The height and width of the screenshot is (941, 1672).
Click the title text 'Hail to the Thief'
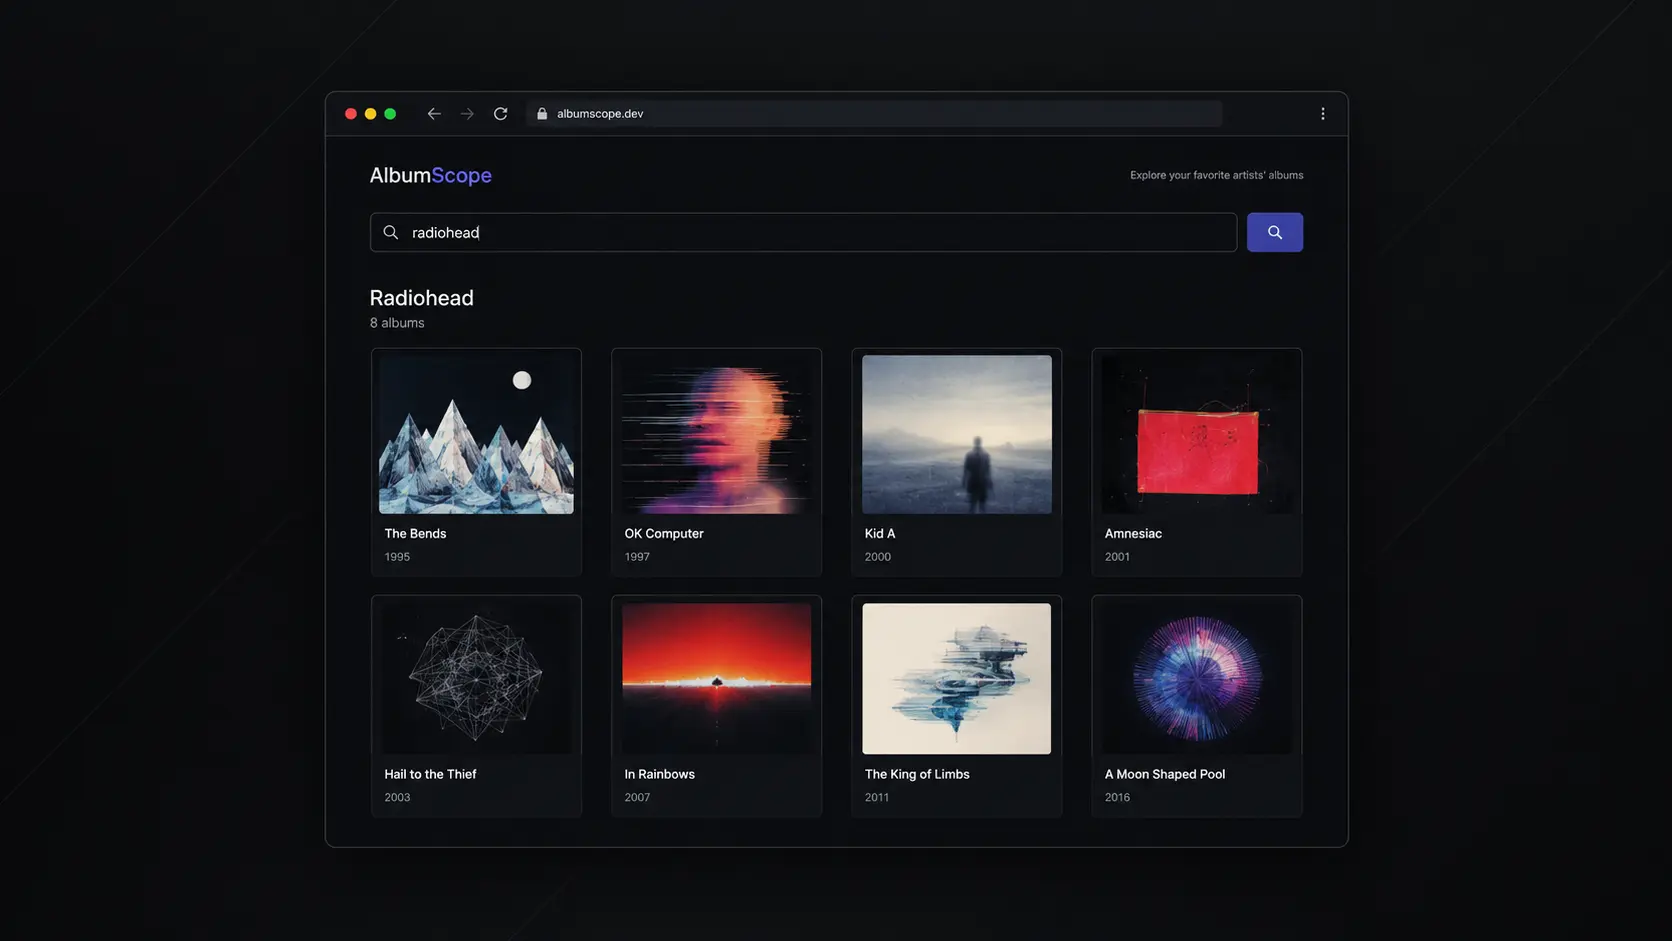pos(430,774)
